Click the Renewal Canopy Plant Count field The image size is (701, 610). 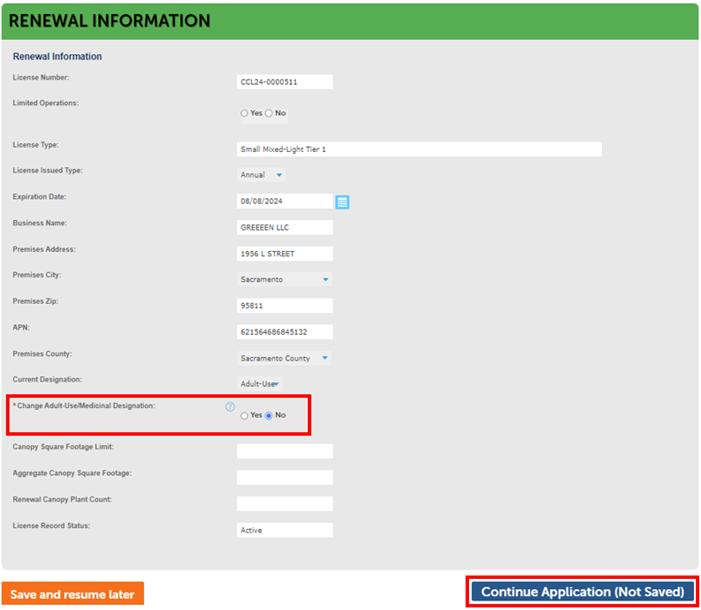[284, 503]
